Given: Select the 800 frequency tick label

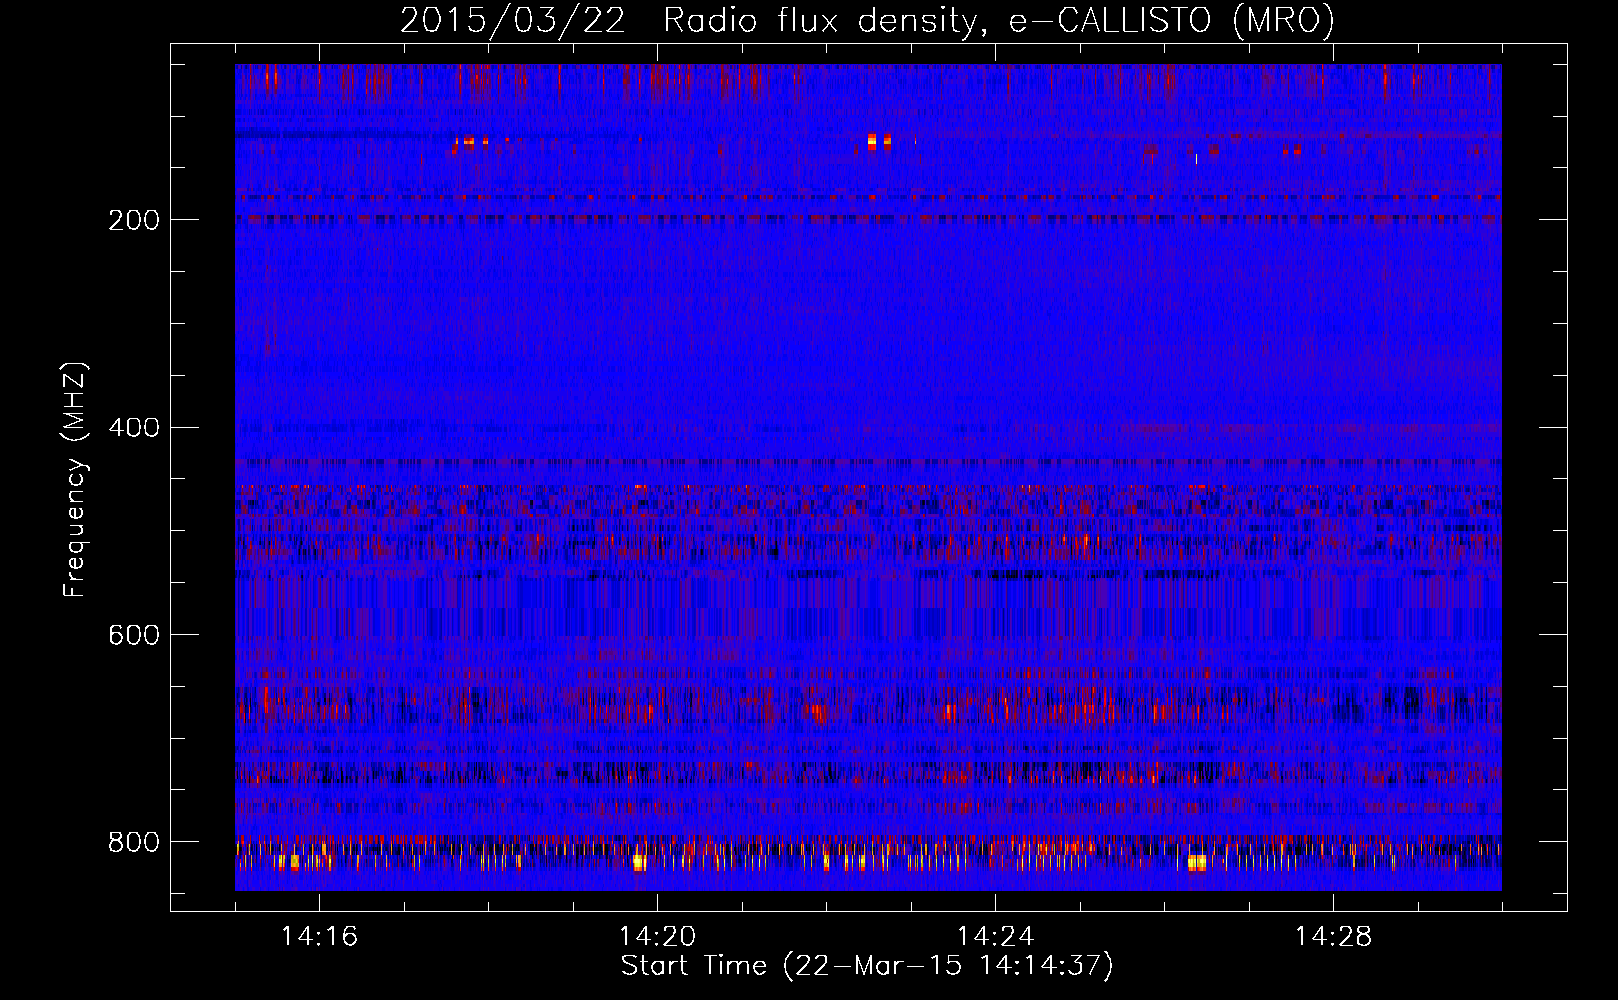Looking at the screenshot, I should point(134,842).
